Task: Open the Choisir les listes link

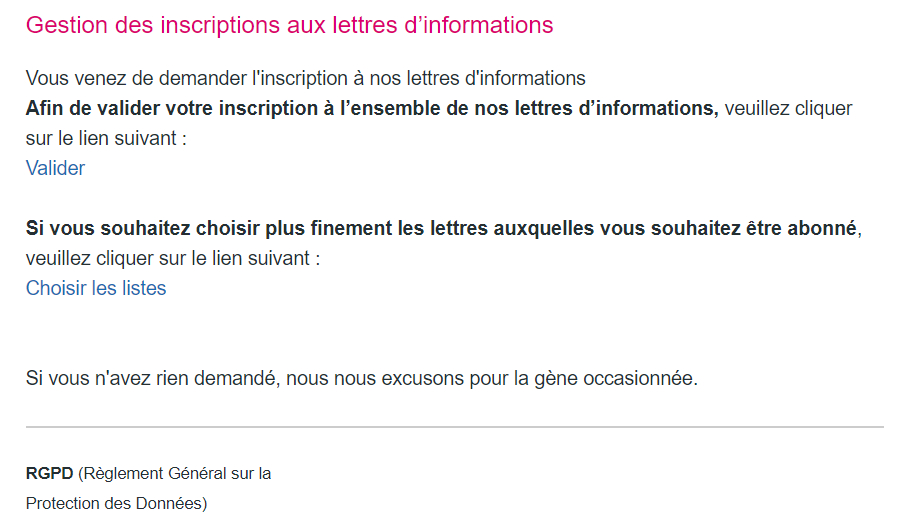Action: (96, 288)
